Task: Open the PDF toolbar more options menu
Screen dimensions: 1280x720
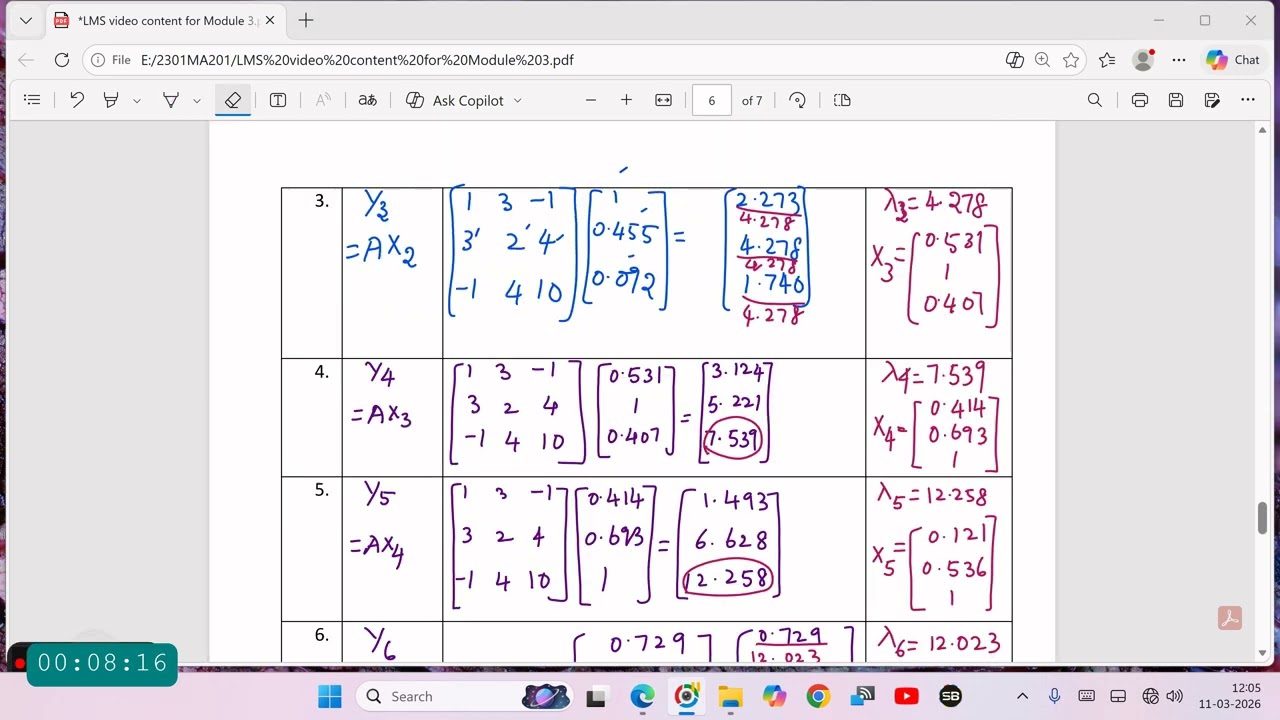Action: click(x=1248, y=100)
